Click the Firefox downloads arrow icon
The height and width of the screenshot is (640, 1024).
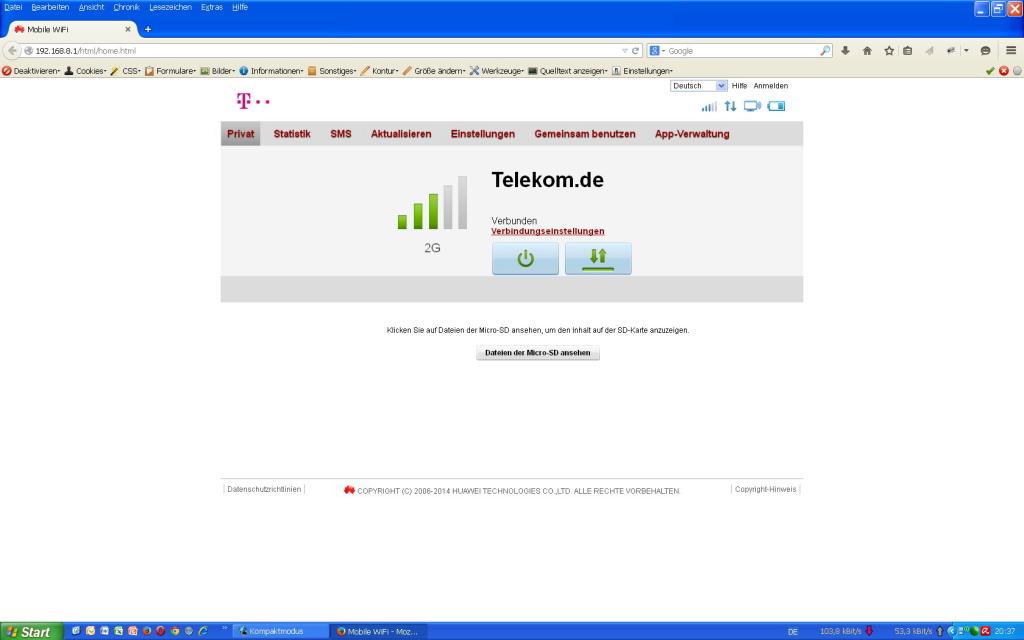point(845,50)
